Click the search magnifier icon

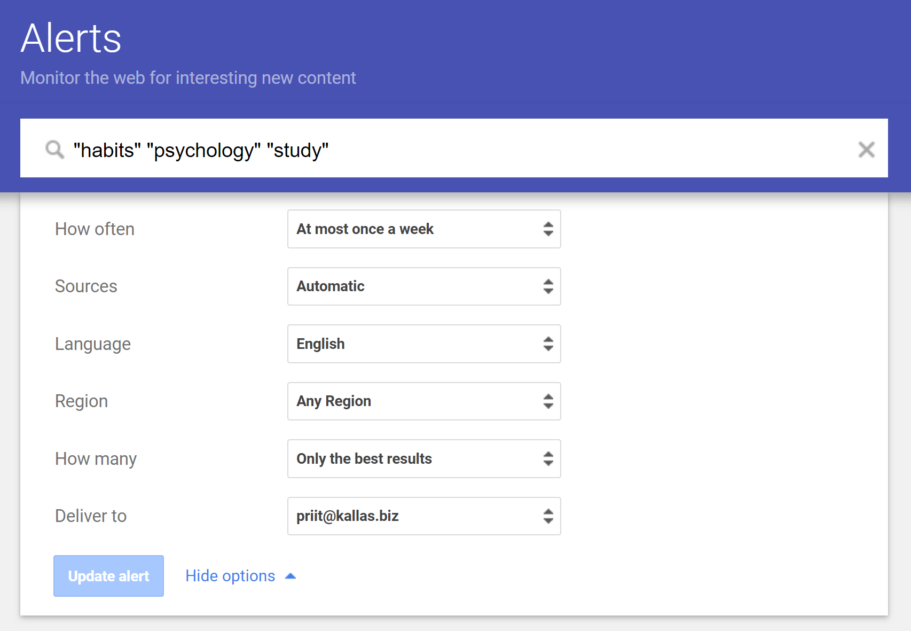coord(55,149)
